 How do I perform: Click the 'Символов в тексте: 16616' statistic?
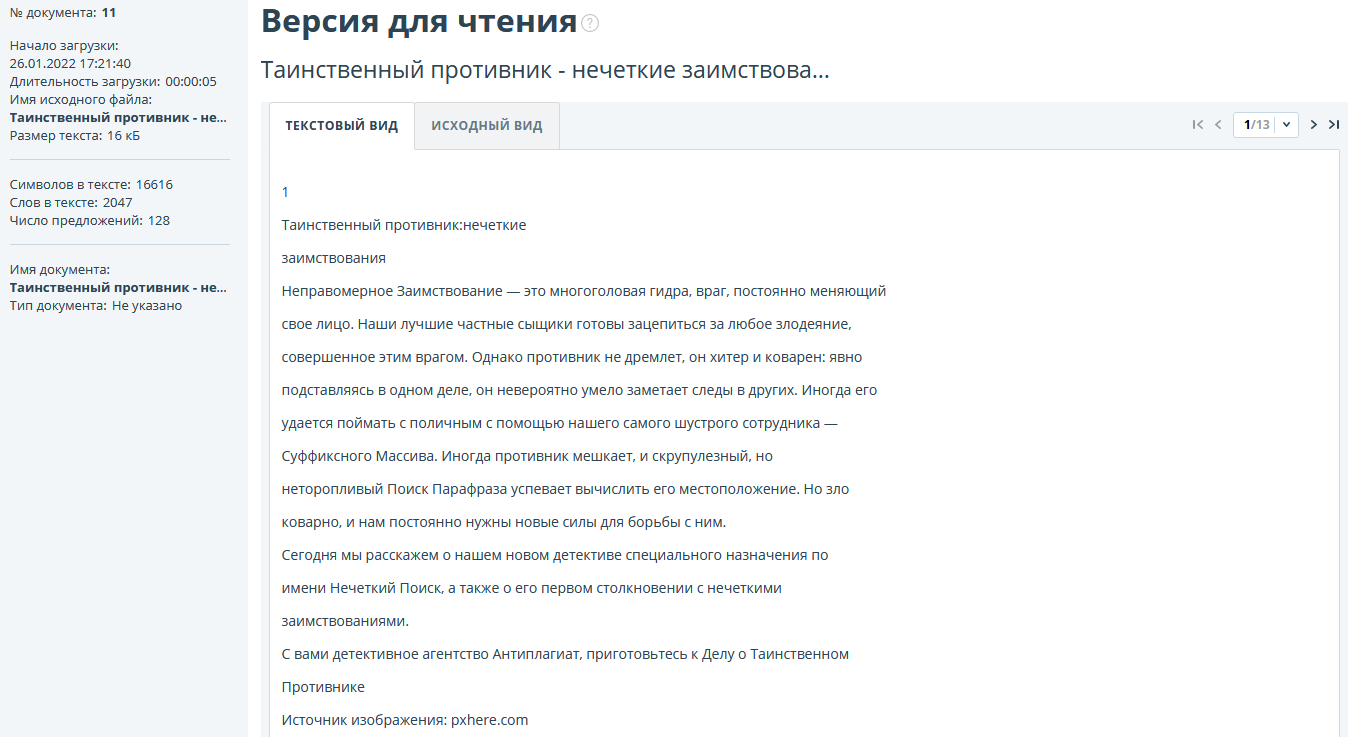[x=91, y=184]
